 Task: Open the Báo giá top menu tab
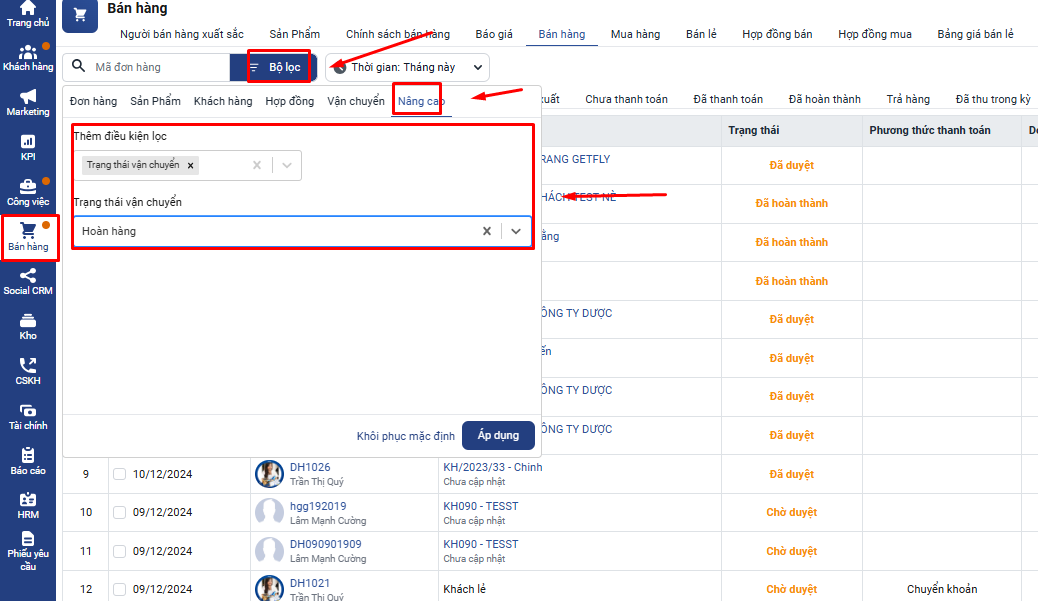pyautogui.click(x=494, y=34)
